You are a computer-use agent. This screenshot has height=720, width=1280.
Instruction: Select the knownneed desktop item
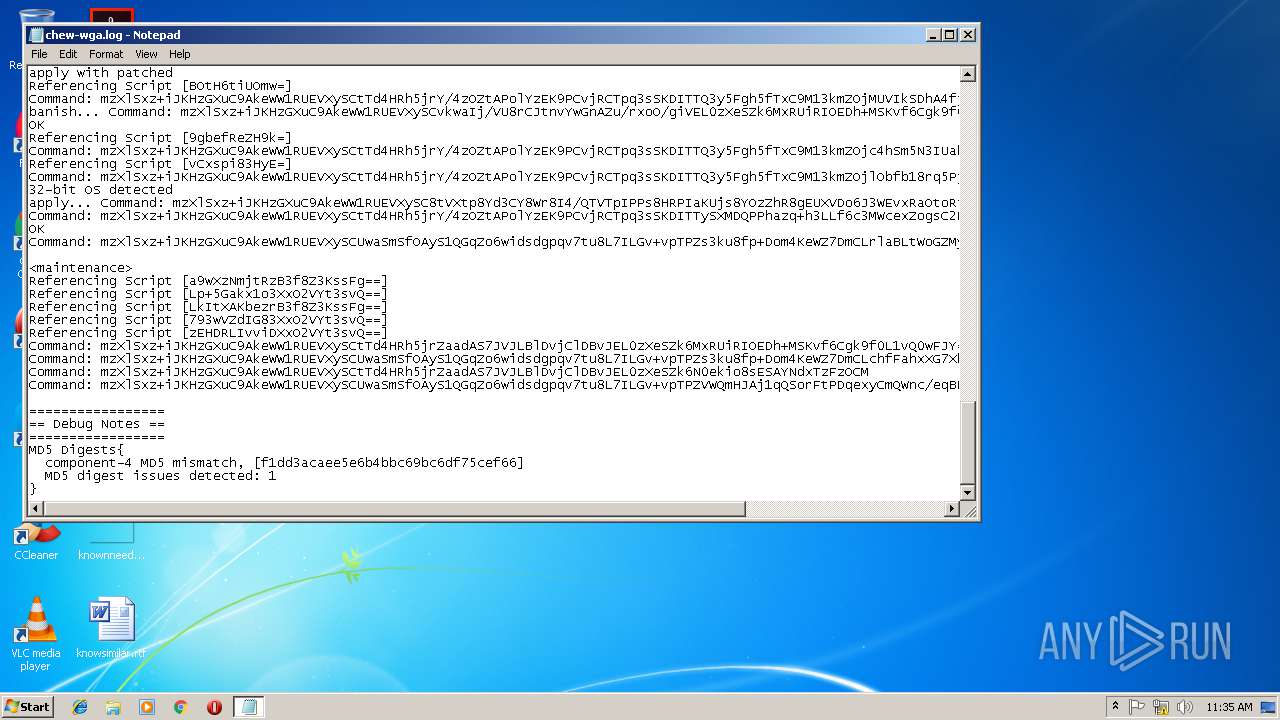(x=111, y=542)
